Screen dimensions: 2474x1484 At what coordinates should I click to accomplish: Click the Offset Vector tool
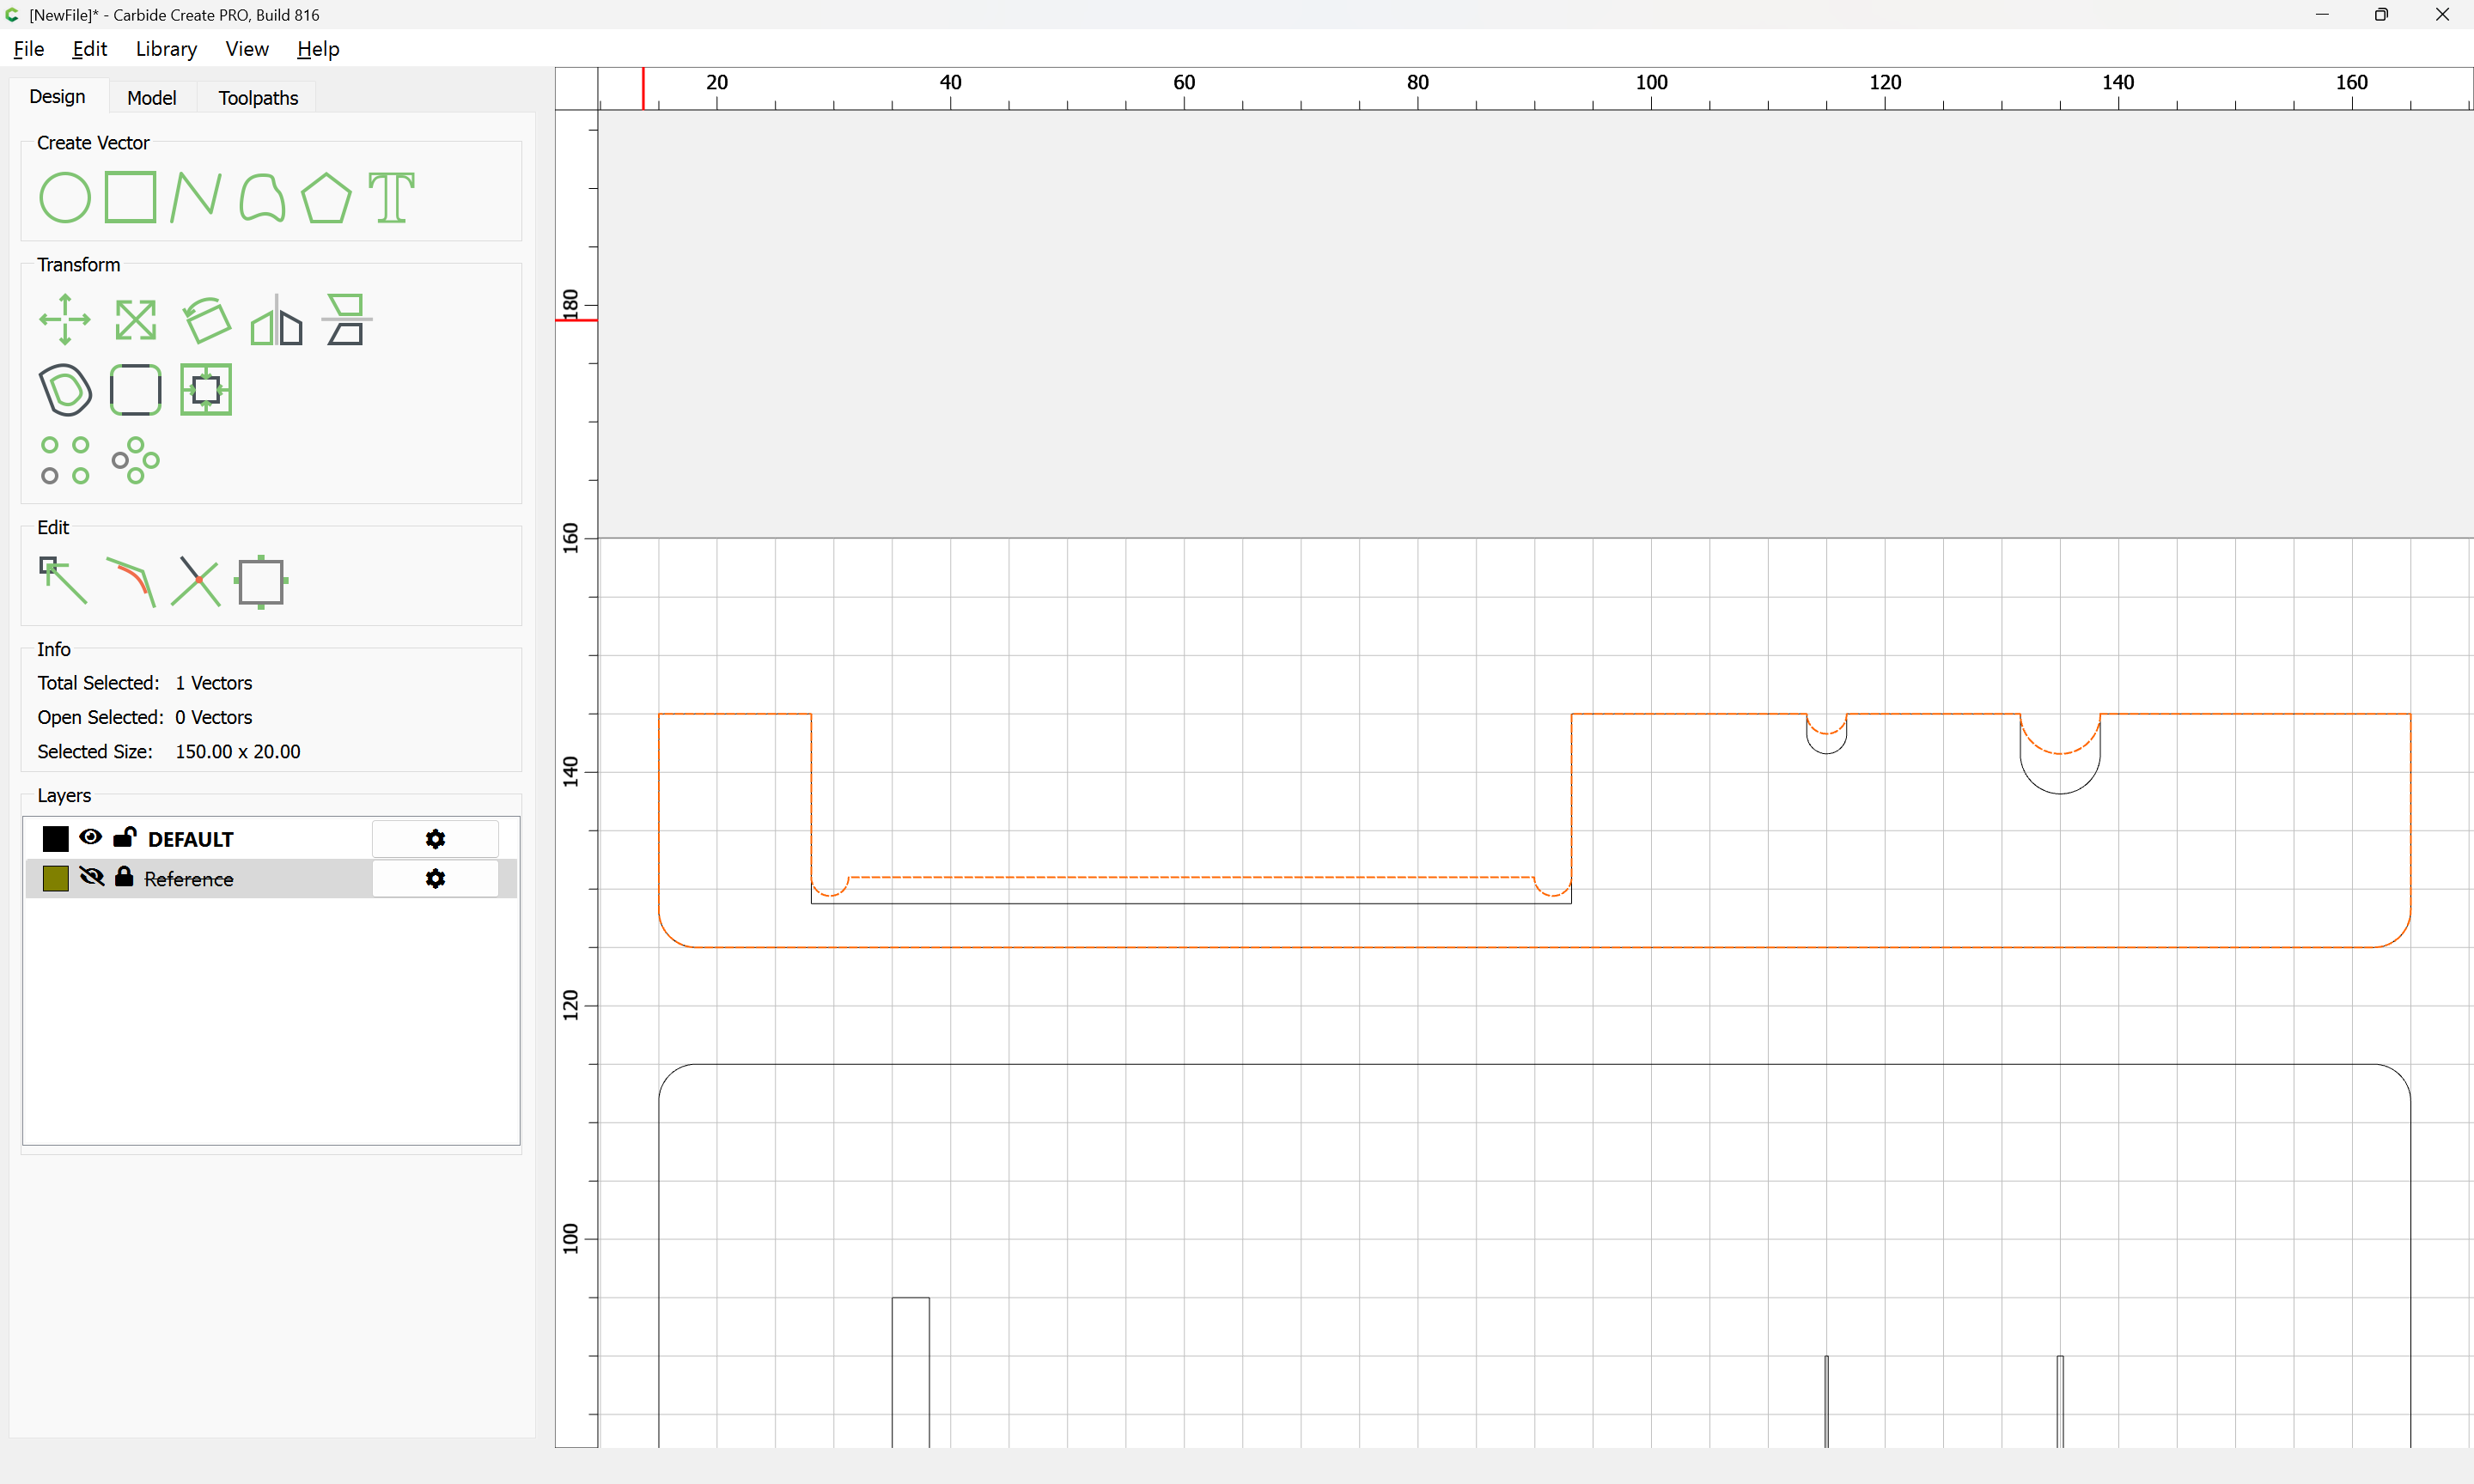click(65, 390)
